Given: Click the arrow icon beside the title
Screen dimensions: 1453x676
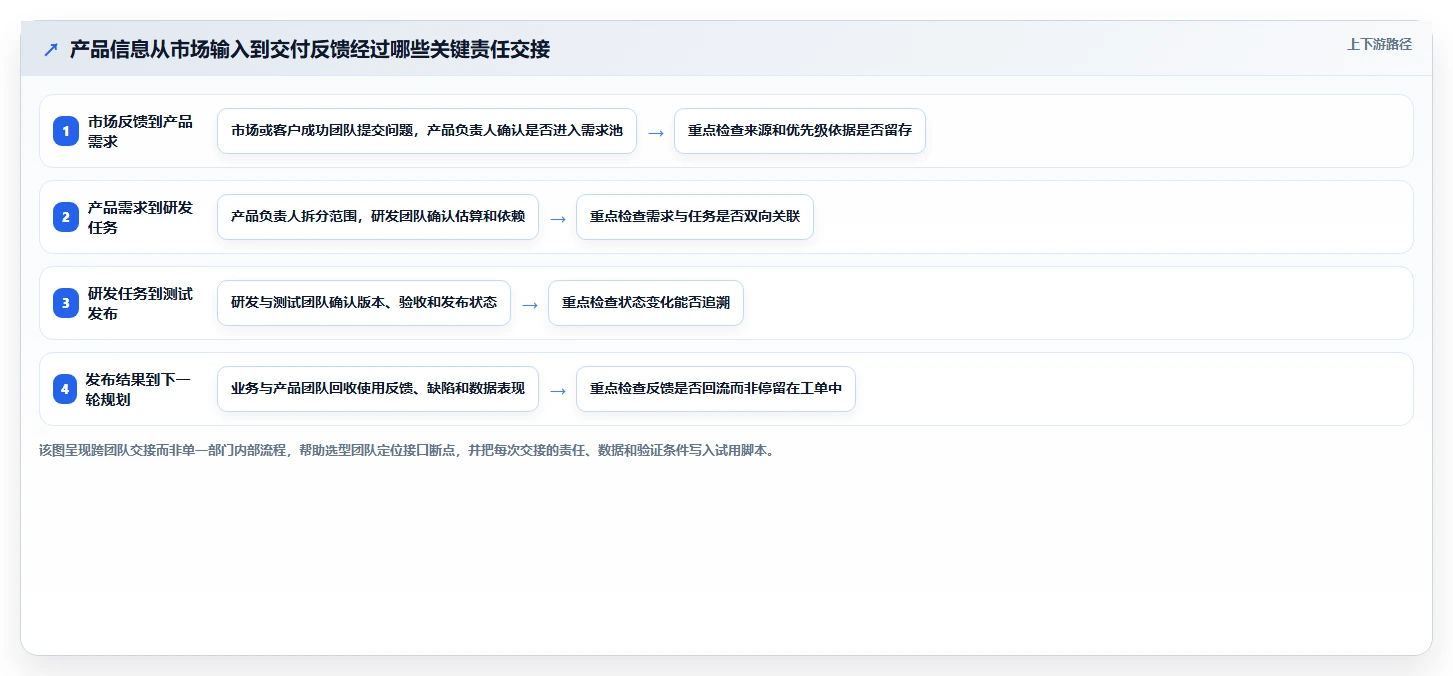Looking at the screenshot, I should click(x=51, y=49).
